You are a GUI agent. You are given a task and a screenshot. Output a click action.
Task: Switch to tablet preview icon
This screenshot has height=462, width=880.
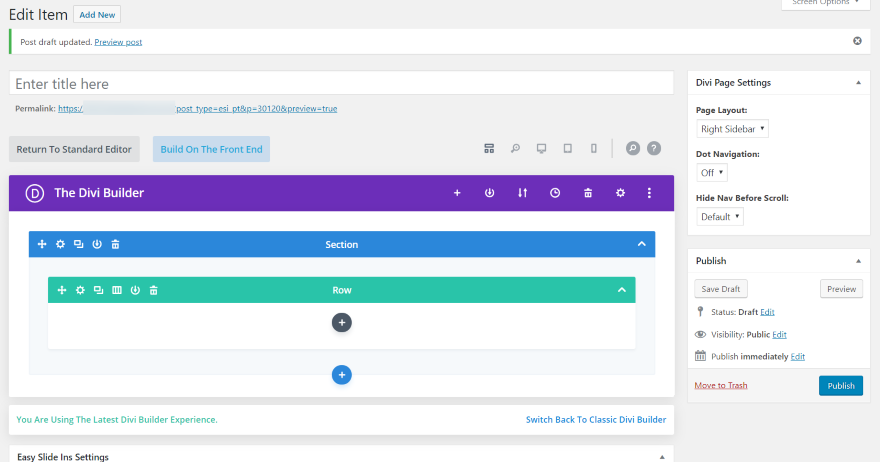(567, 149)
